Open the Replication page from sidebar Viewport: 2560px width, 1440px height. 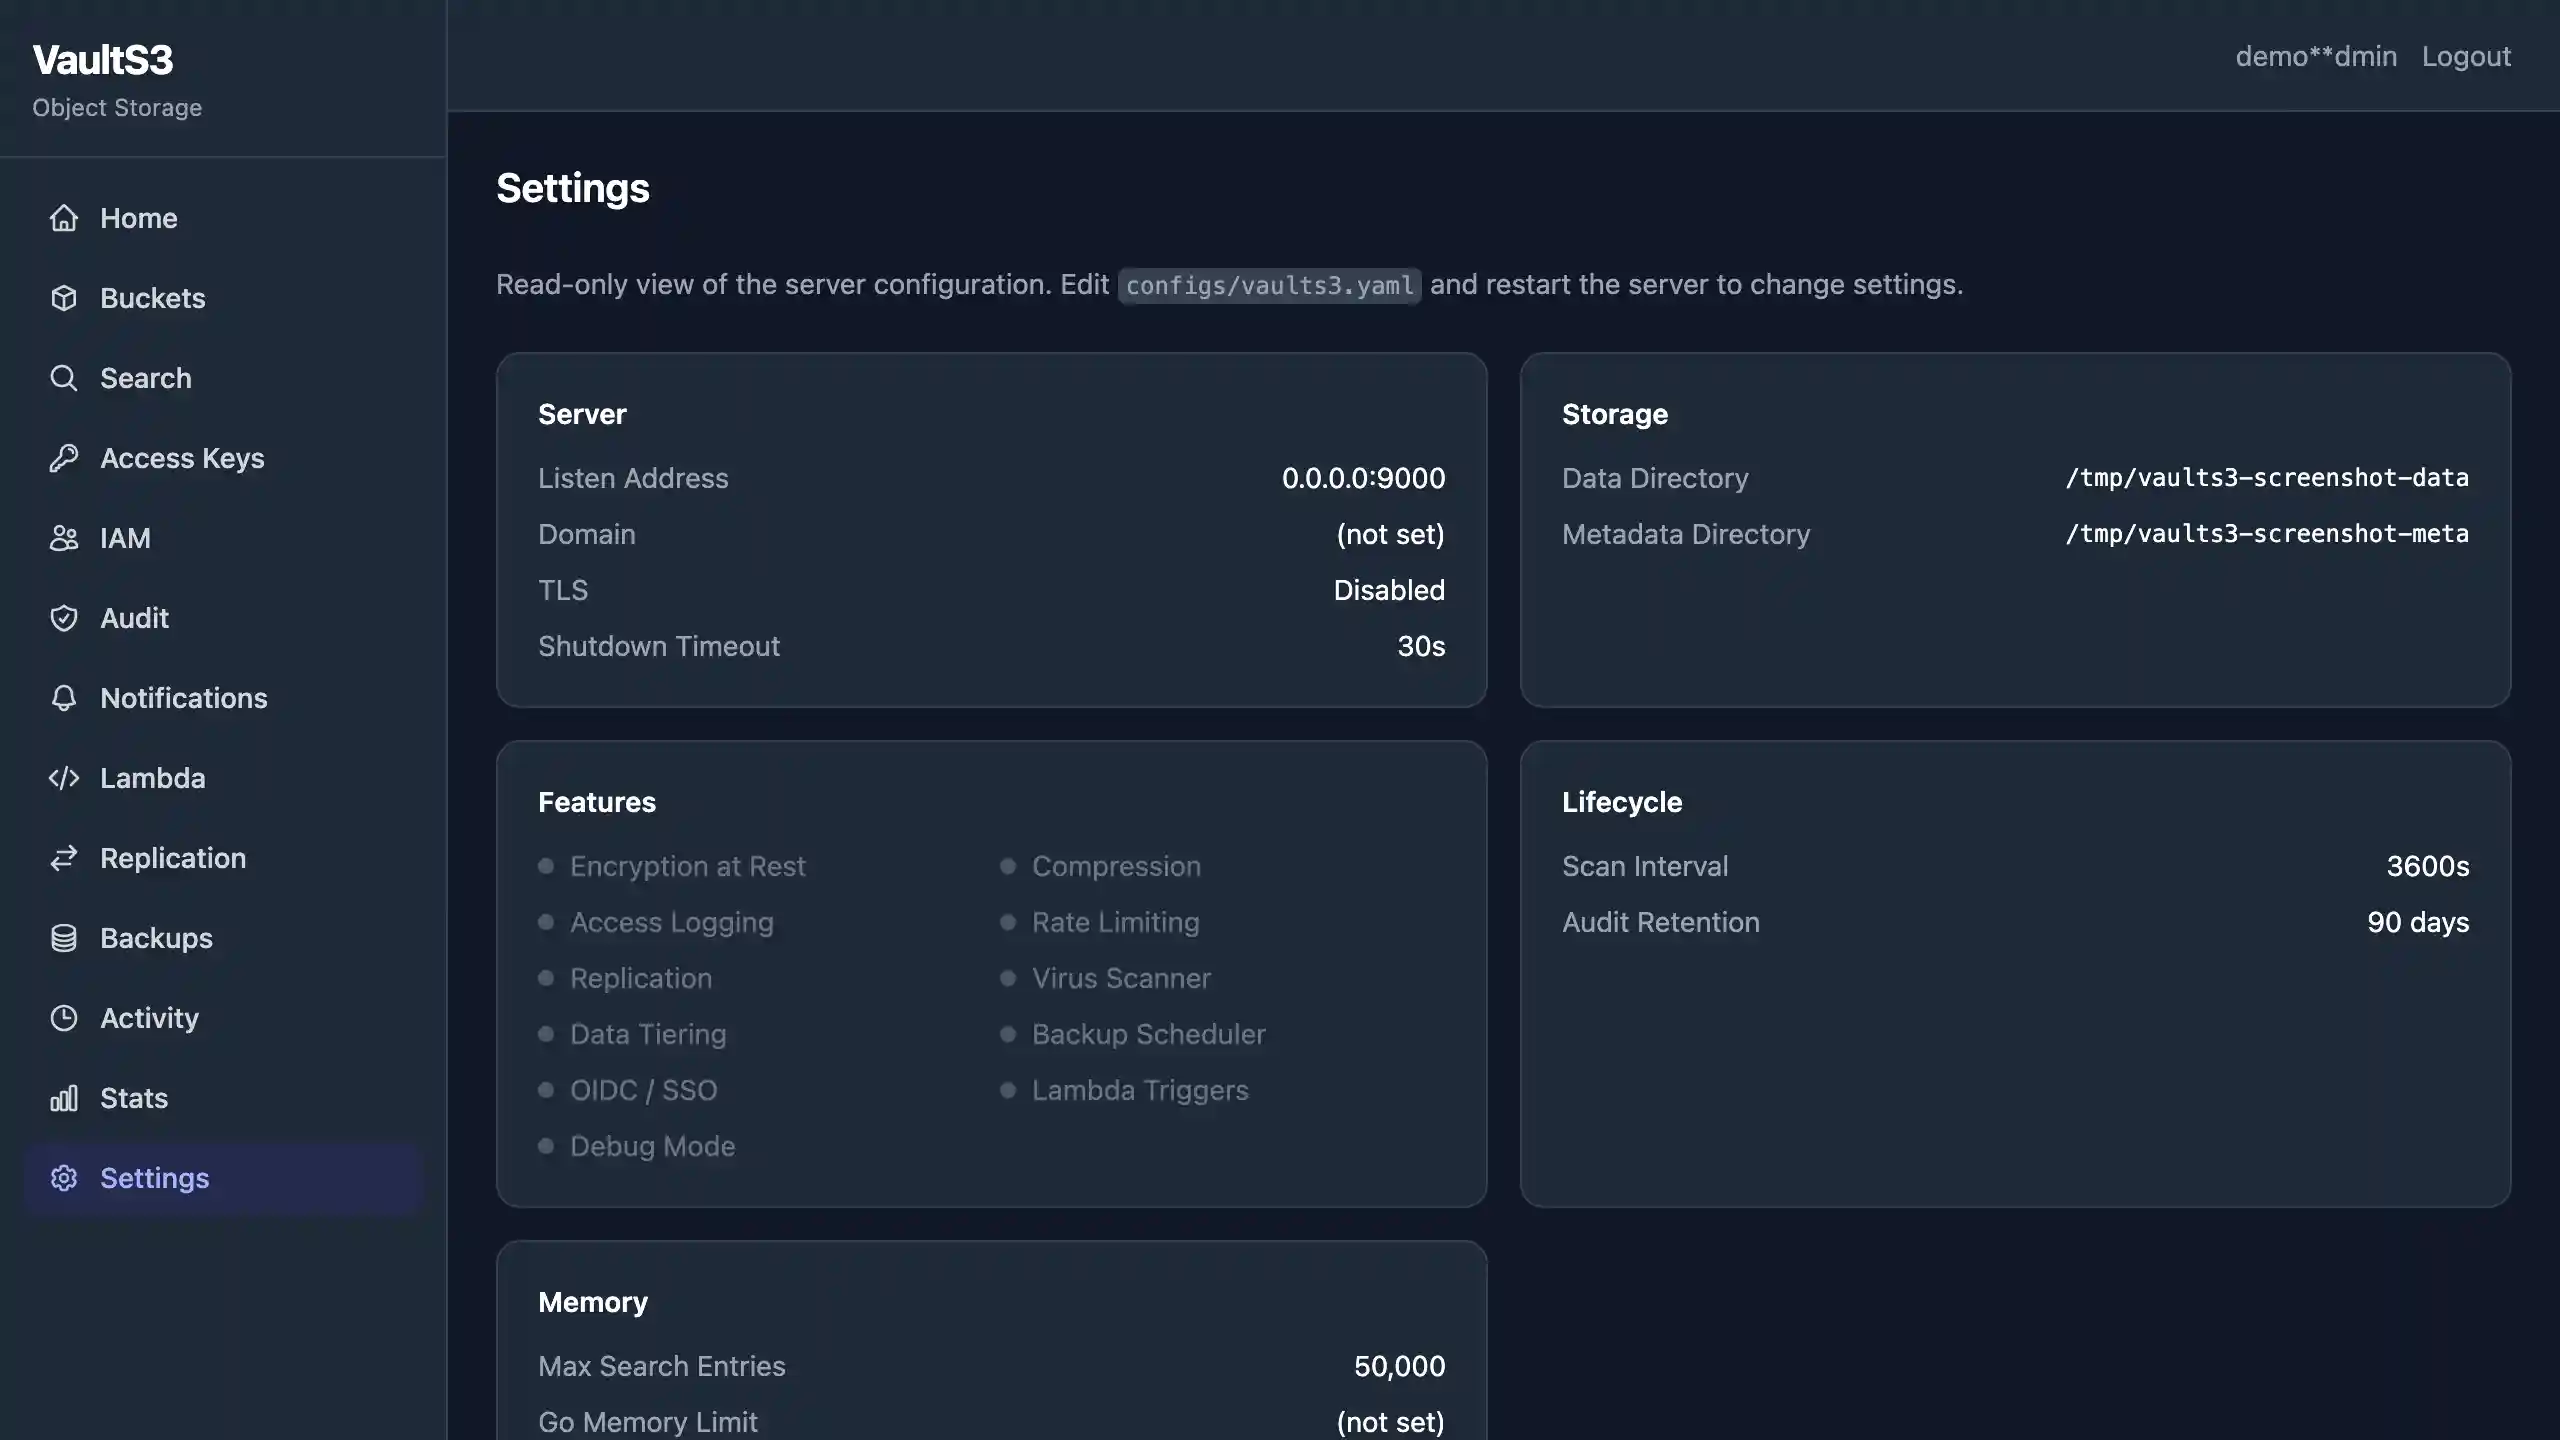172,858
